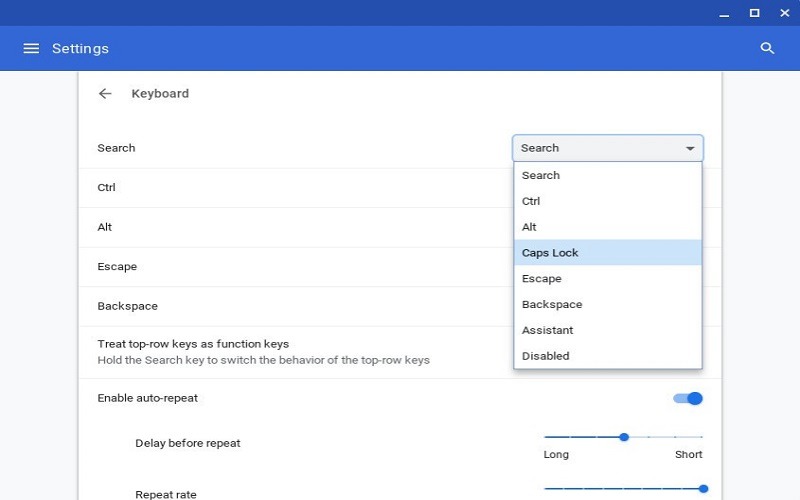Screen dimensions: 800x500
Task: Click the Hold the Search key description
Action: [263, 360]
